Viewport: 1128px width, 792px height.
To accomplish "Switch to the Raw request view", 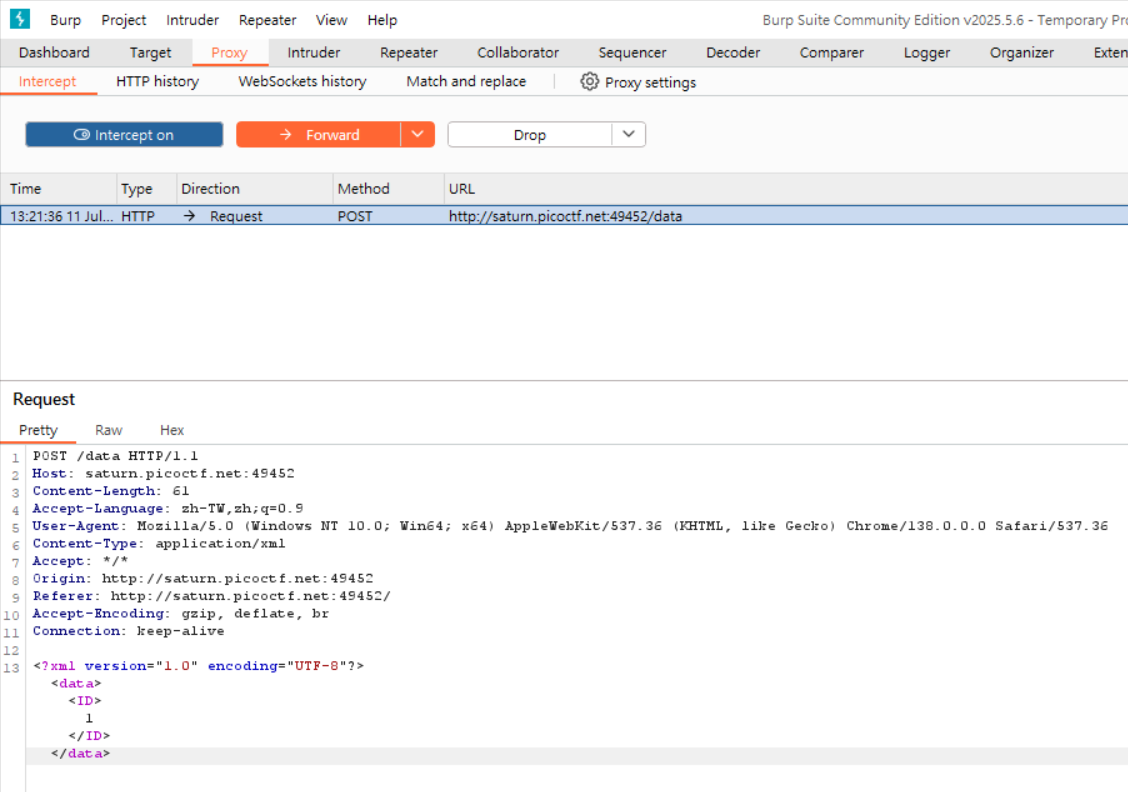I will click(109, 430).
